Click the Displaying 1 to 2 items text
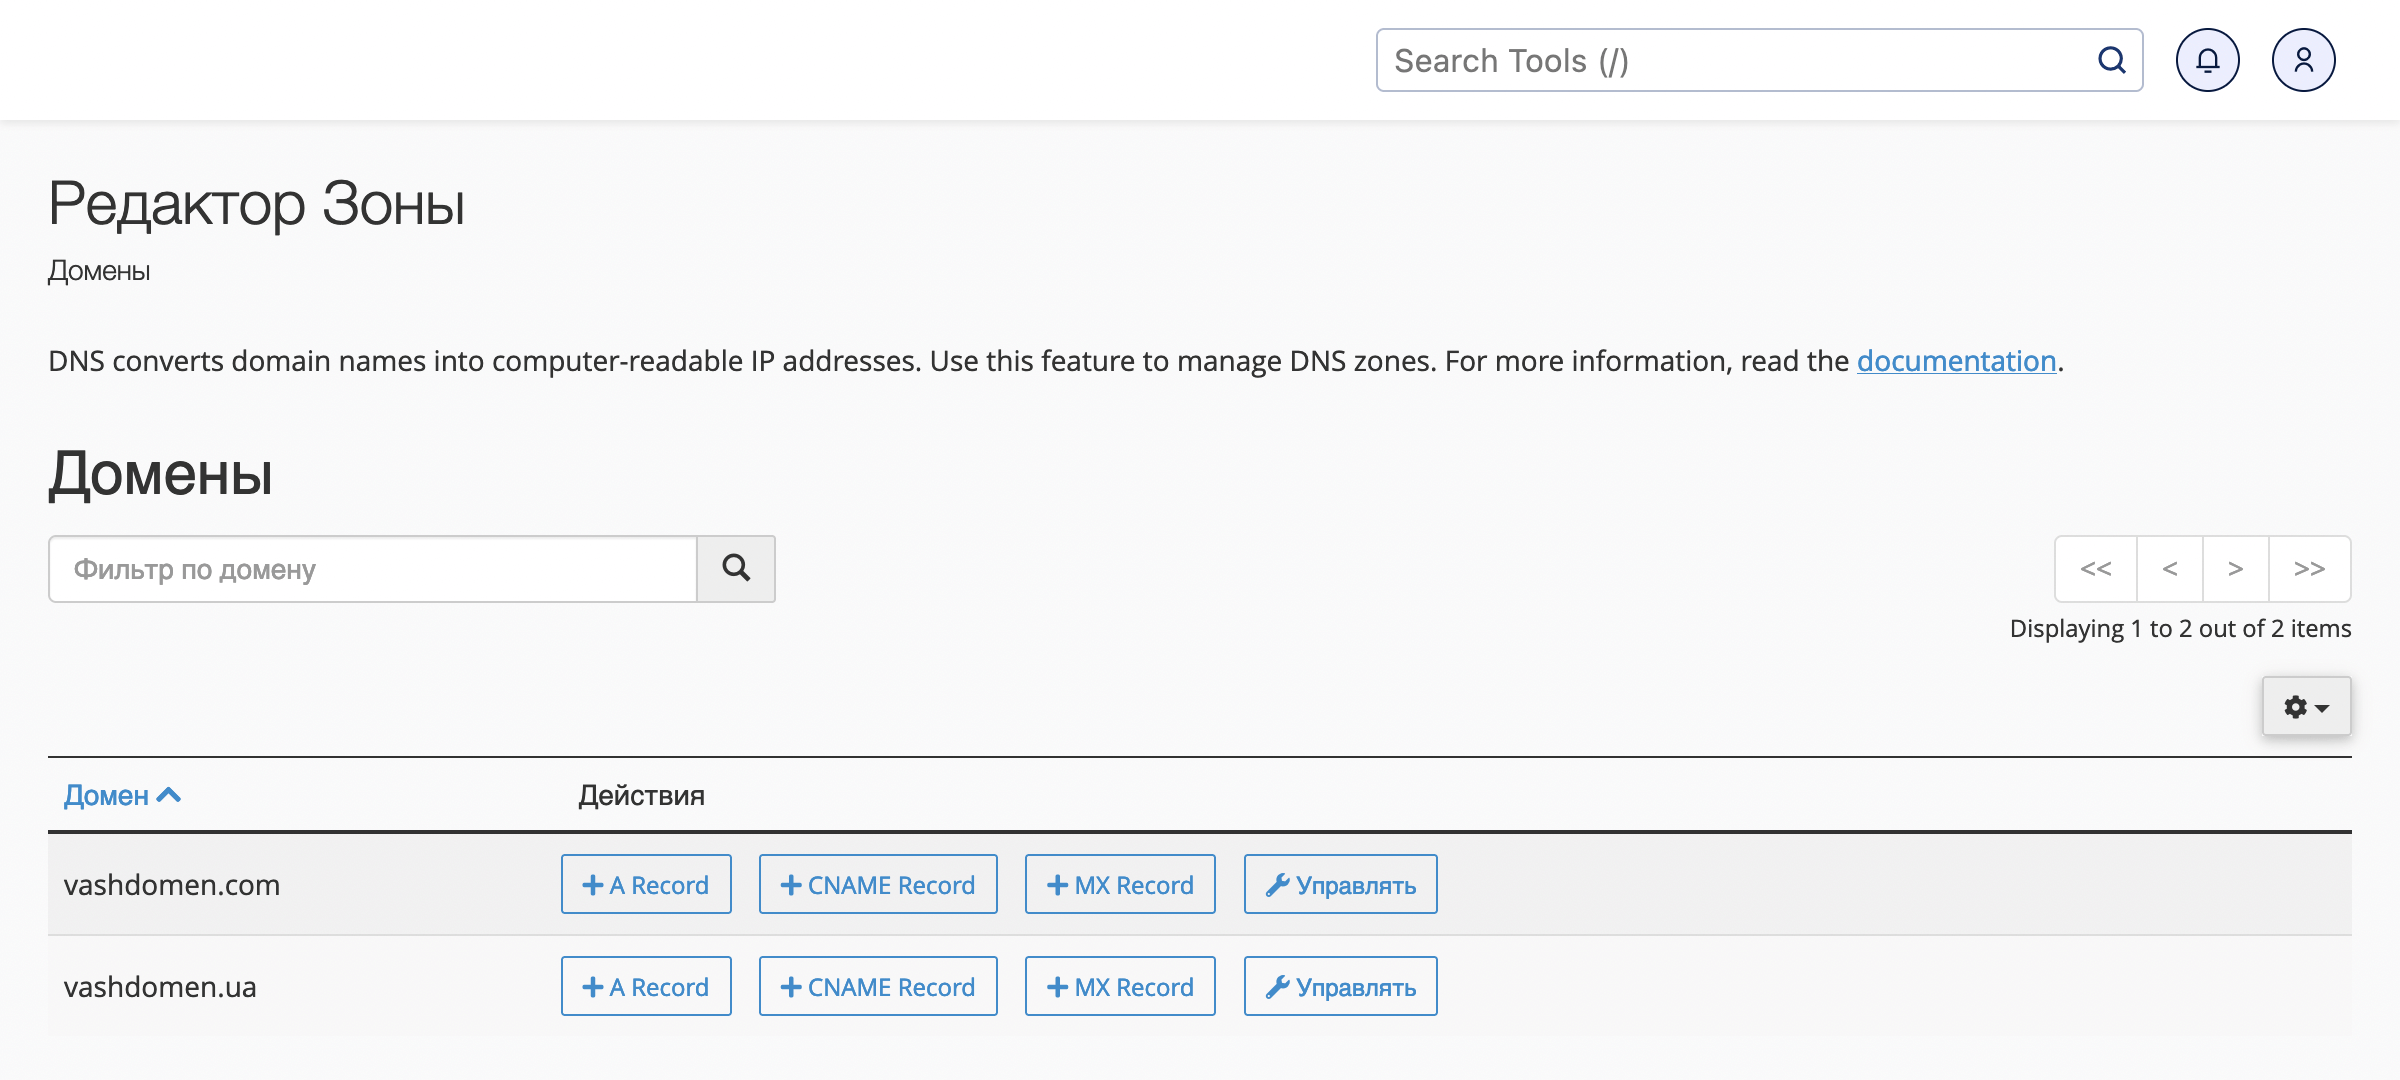The width and height of the screenshot is (2400, 1080). (2180, 628)
